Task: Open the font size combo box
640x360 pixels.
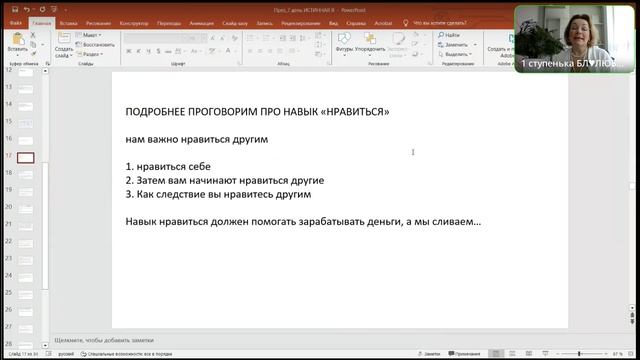Action: (x=196, y=38)
